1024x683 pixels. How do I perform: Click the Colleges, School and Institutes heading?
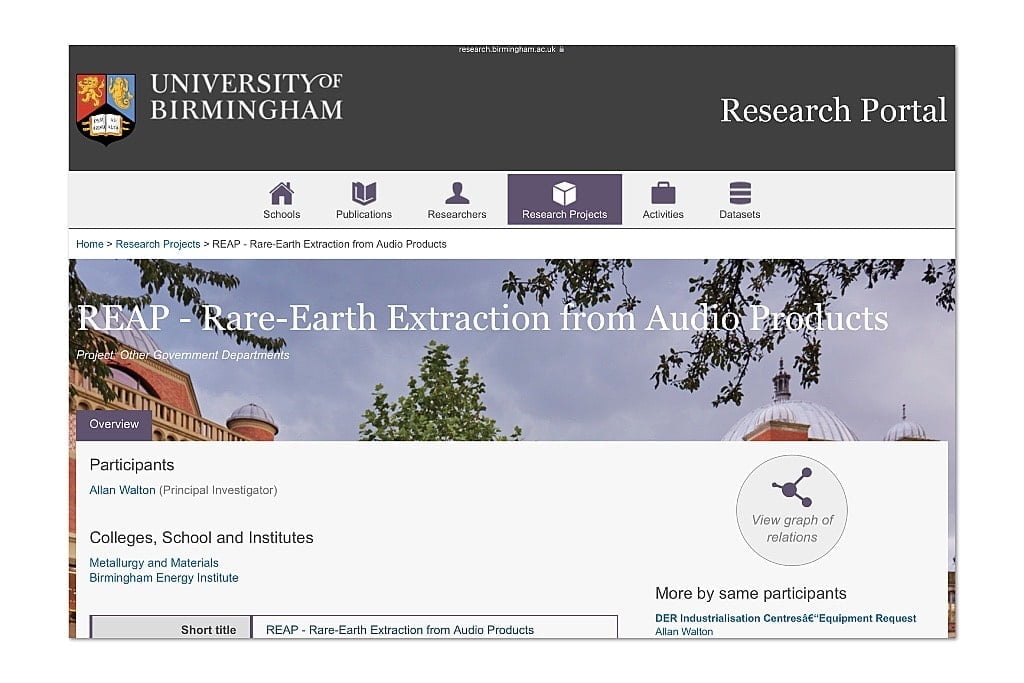201,537
